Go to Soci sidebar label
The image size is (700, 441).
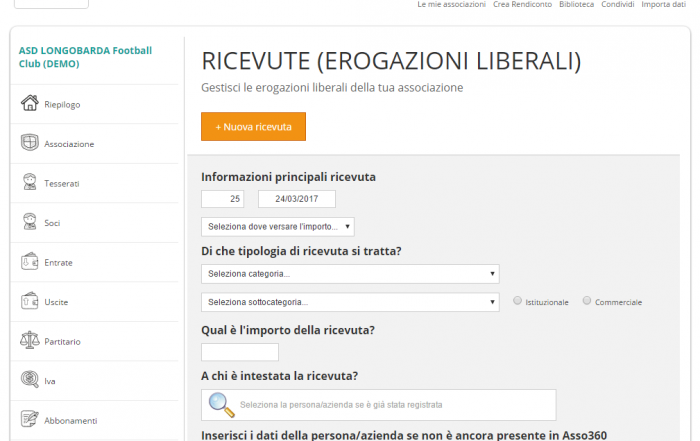pos(52,223)
